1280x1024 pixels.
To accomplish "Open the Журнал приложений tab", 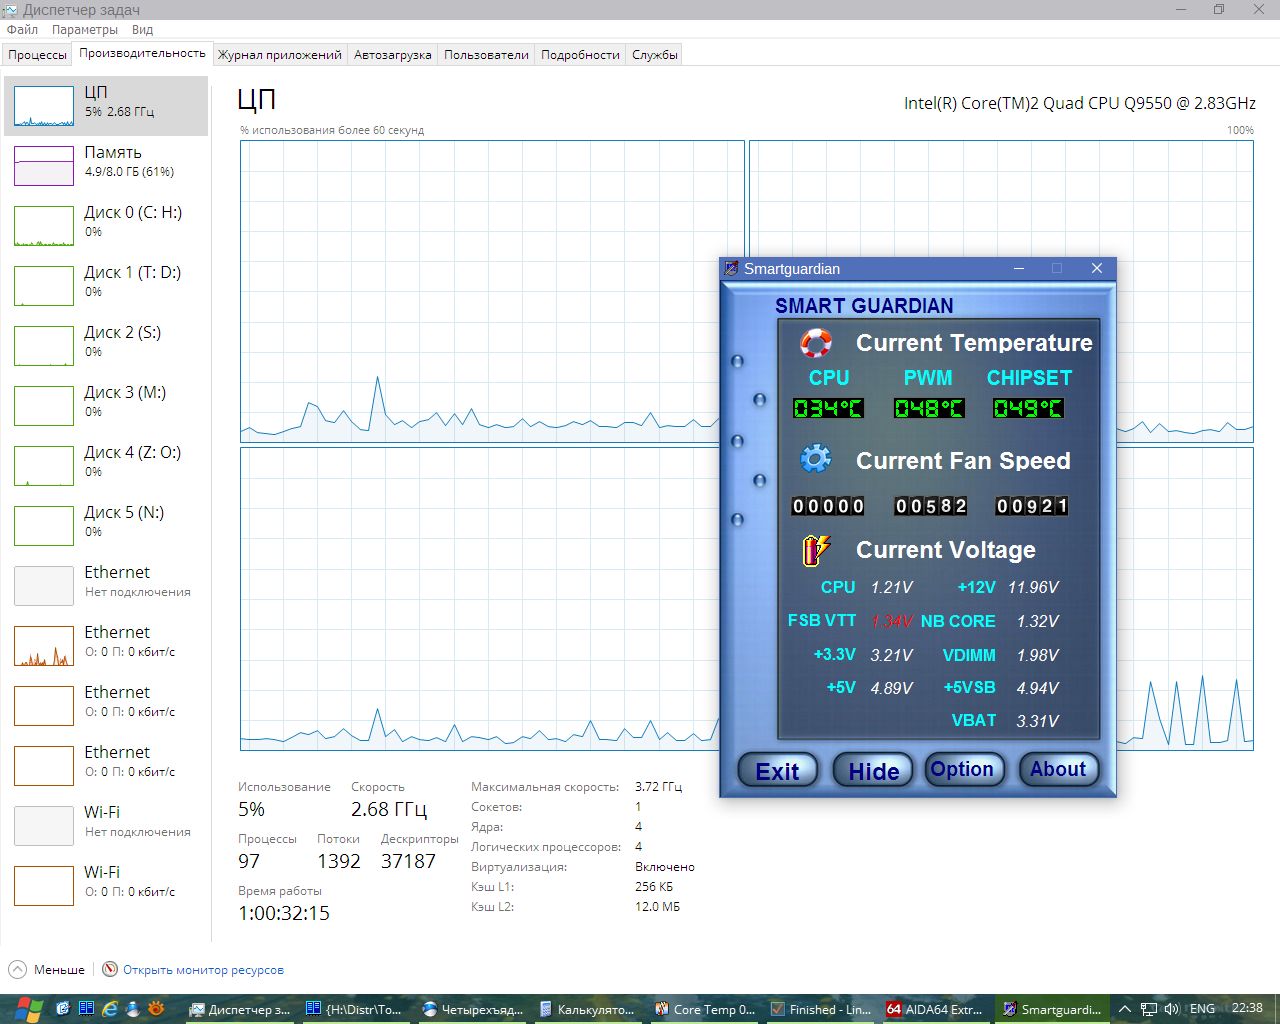I will (x=280, y=55).
